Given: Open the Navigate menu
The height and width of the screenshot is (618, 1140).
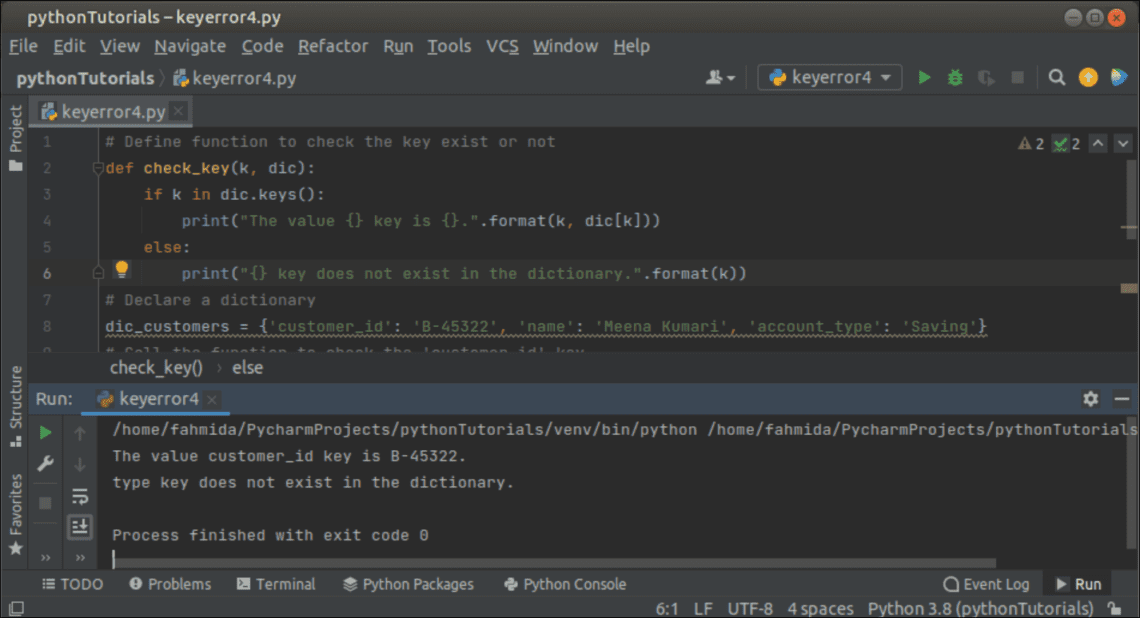Looking at the screenshot, I should 190,46.
